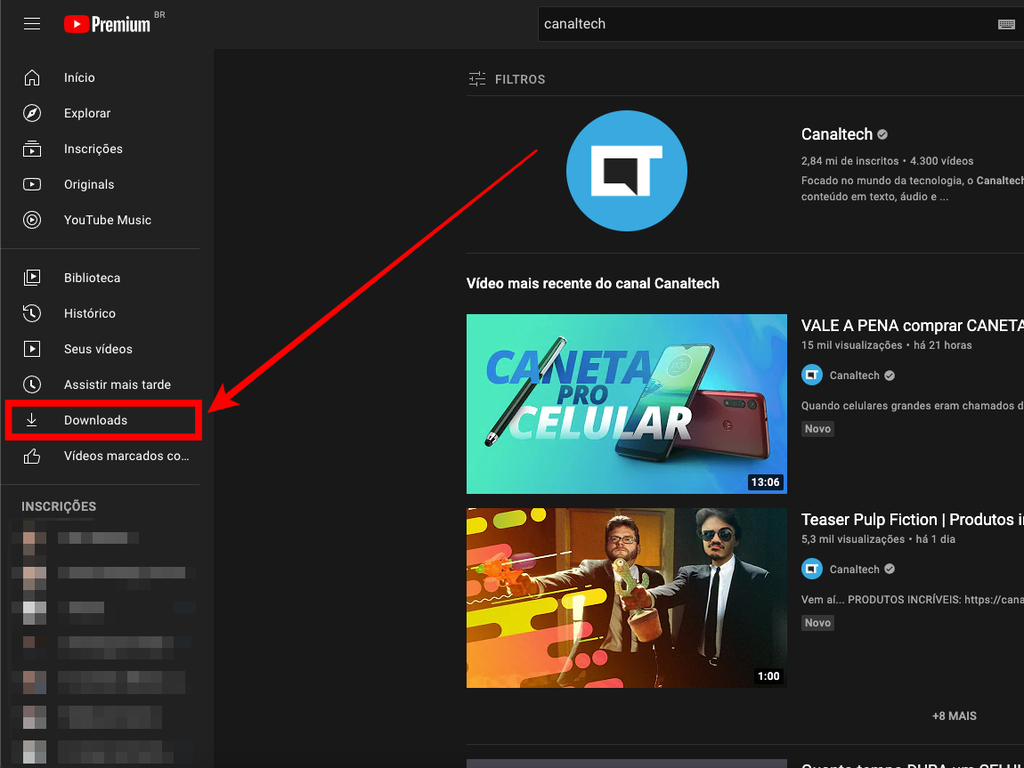Click the Seus vídeos icon
The height and width of the screenshot is (768, 1024).
32,349
